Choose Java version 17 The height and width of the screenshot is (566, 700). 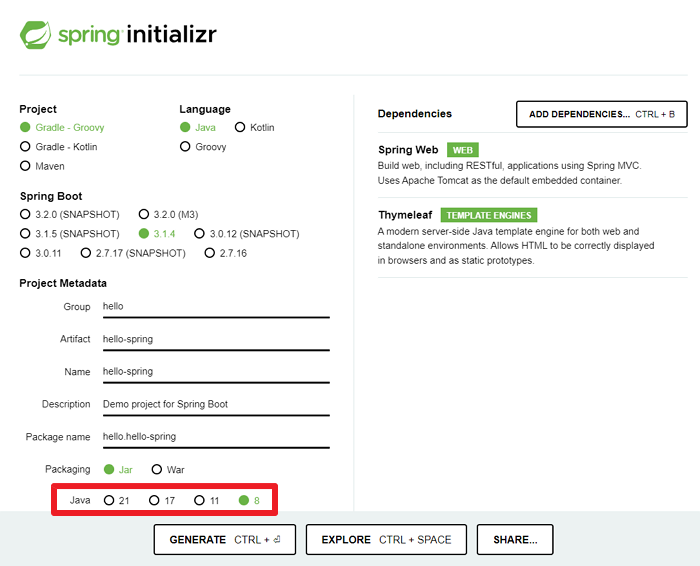(x=162, y=500)
